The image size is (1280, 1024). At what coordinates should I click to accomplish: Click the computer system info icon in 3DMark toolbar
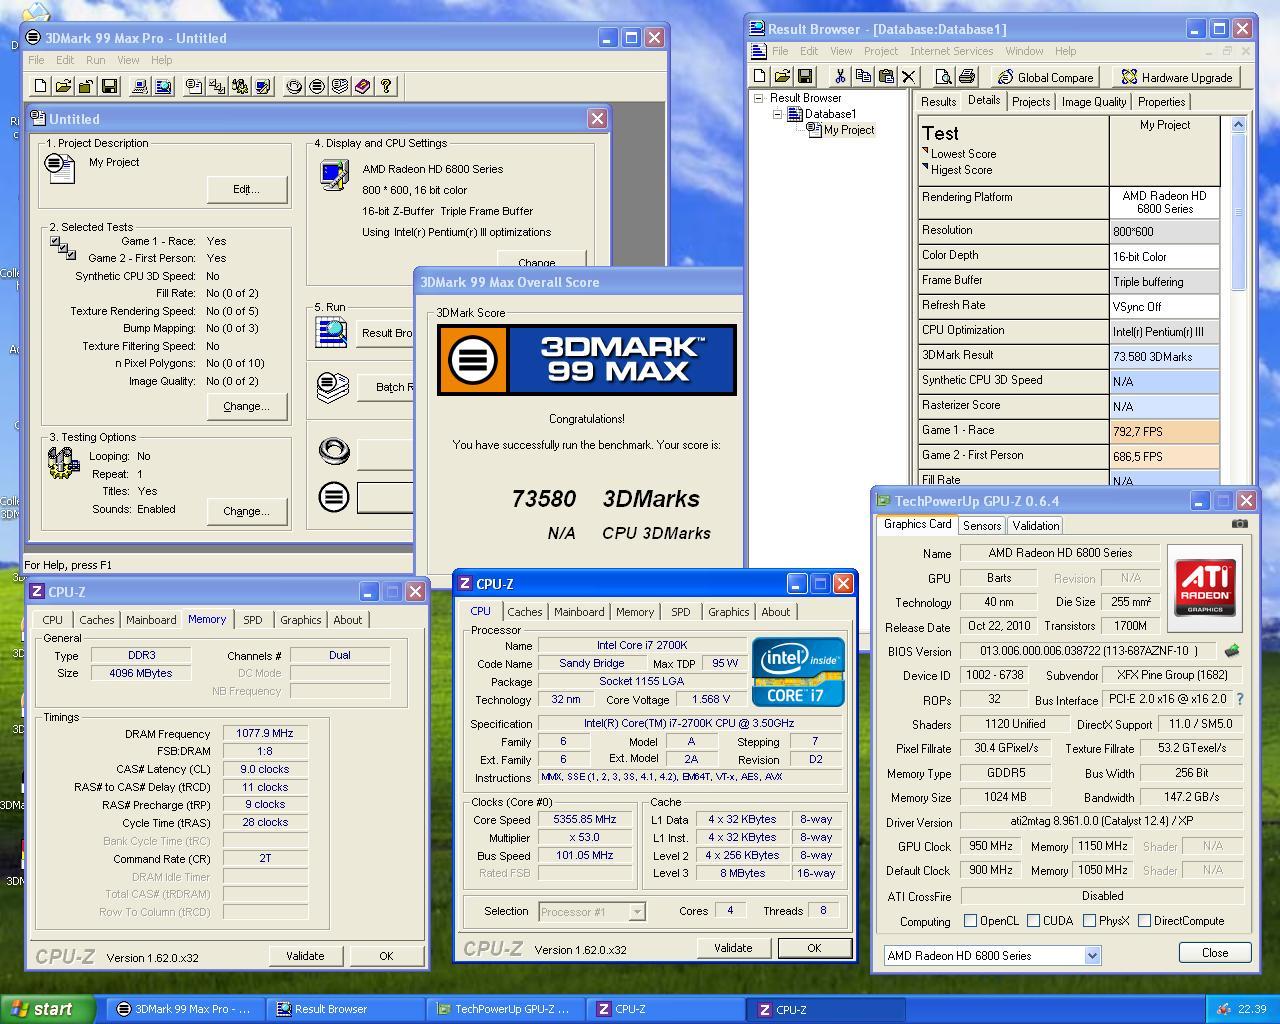140,87
